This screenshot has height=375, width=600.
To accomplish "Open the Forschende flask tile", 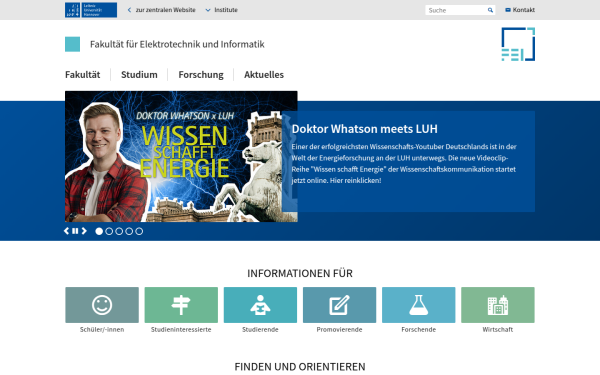I will [x=419, y=305].
